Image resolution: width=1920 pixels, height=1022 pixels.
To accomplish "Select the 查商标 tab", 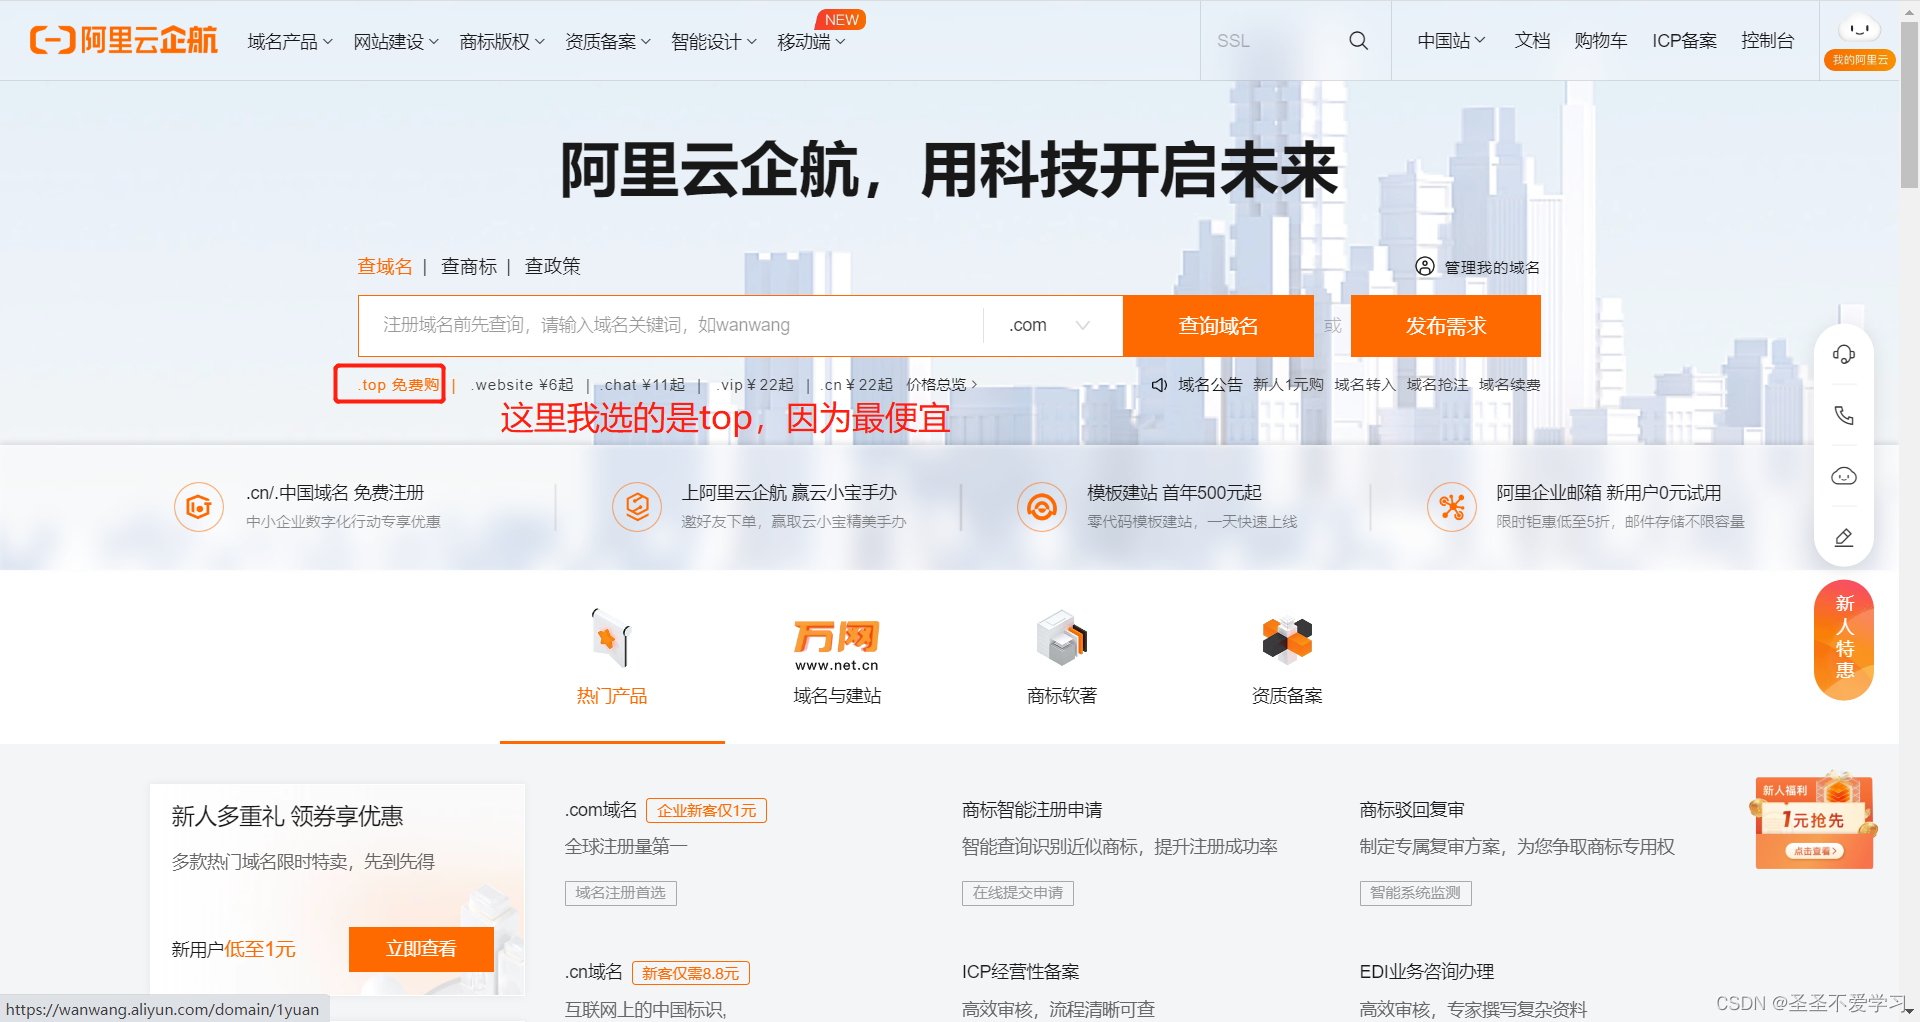I will click(x=469, y=266).
